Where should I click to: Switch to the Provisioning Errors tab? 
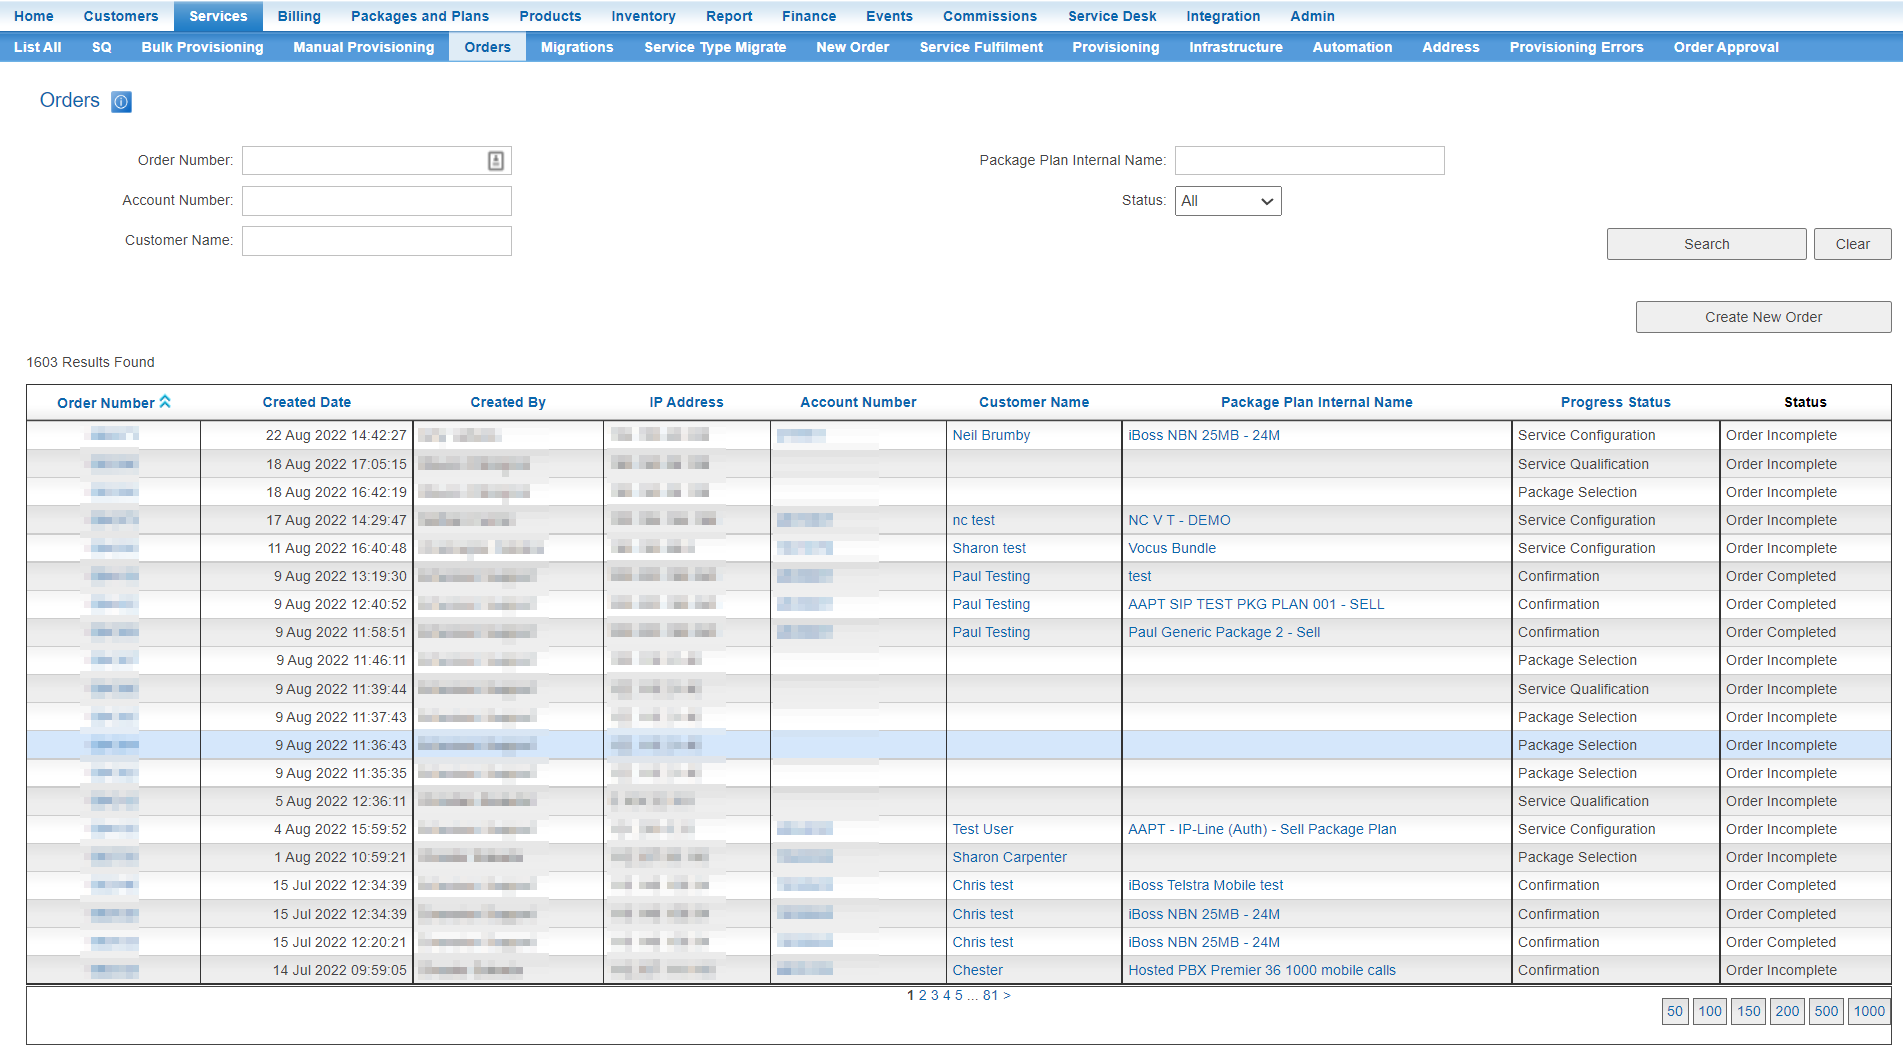pyautogui.click(x=1576, y=47)
